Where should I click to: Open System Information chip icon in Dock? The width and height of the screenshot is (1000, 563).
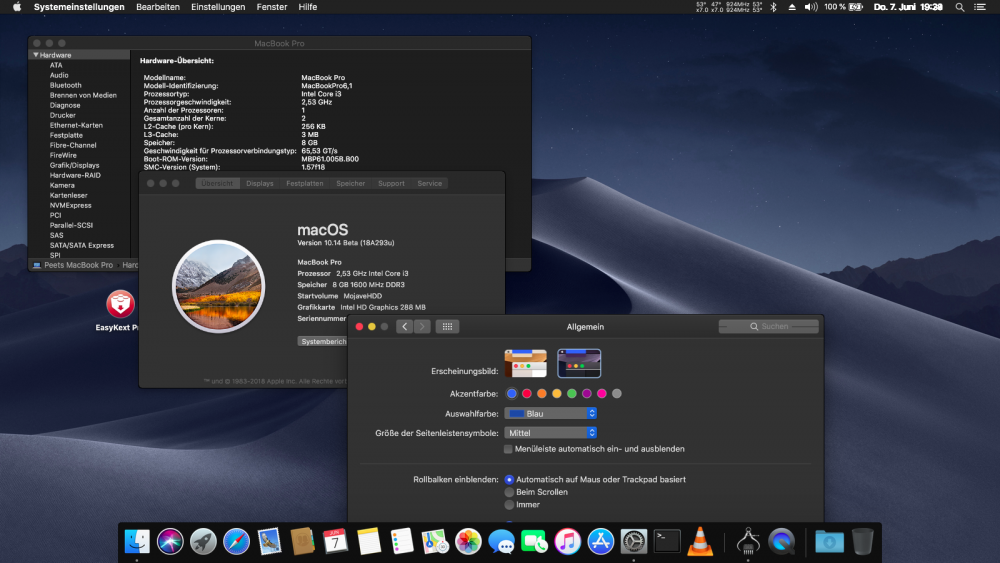pos(748,542)
